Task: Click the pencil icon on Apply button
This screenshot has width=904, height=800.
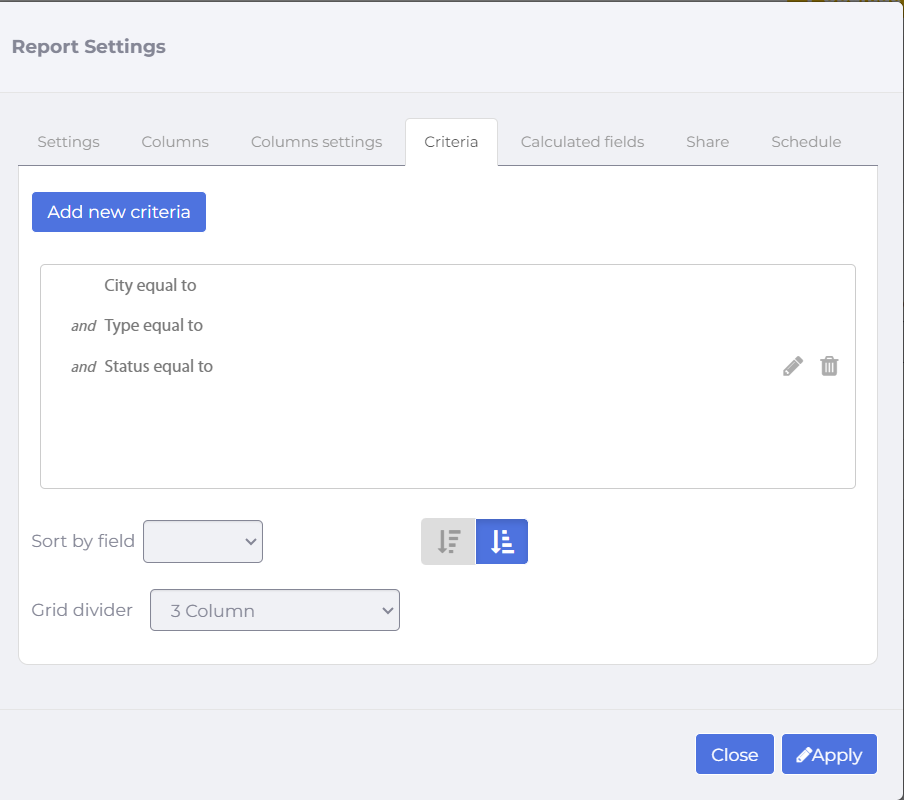Action: (x=804, y=754)
